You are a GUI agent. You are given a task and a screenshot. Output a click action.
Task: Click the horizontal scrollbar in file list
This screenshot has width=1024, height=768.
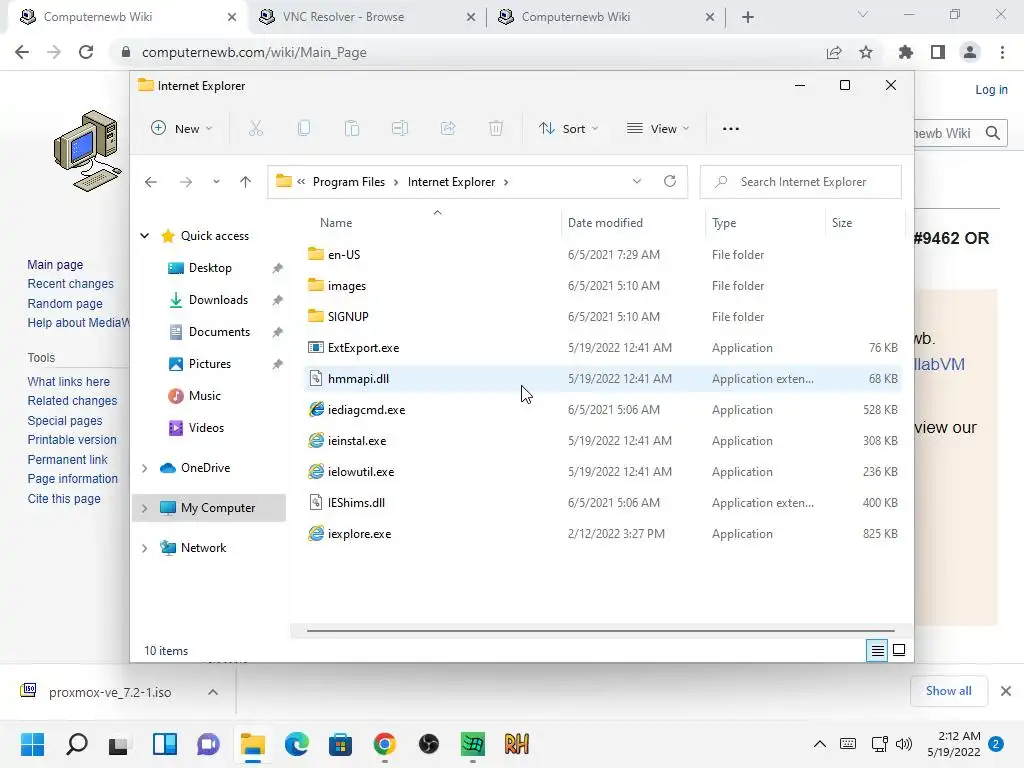coord(601,631)
